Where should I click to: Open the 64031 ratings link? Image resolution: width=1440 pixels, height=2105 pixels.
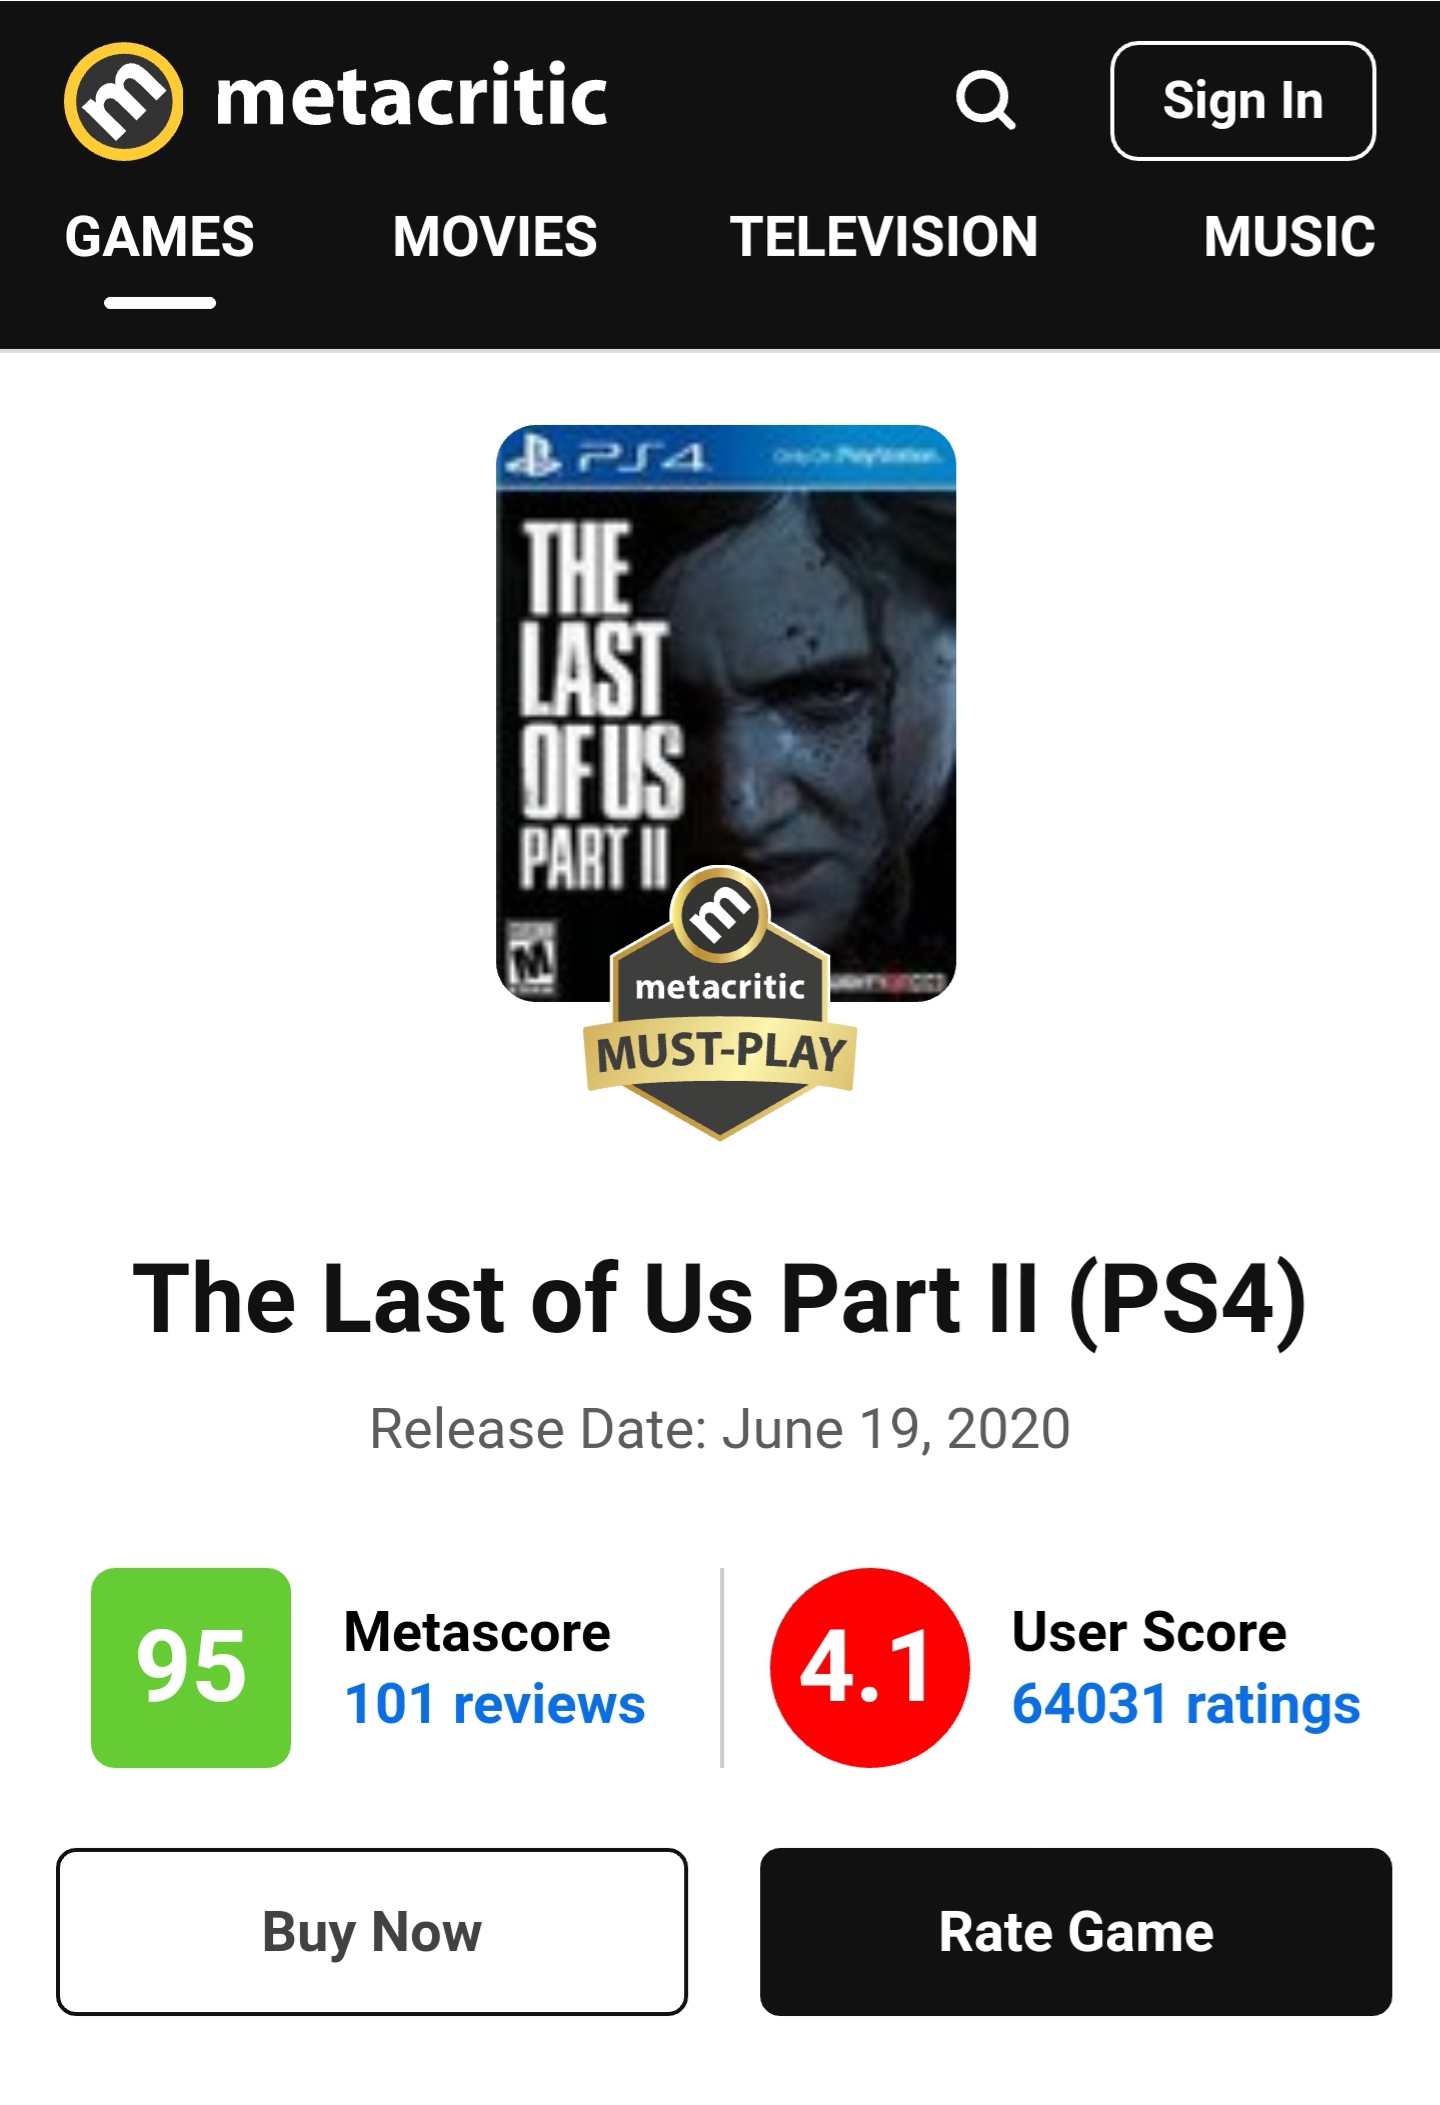click(x=1186, y=1704)
